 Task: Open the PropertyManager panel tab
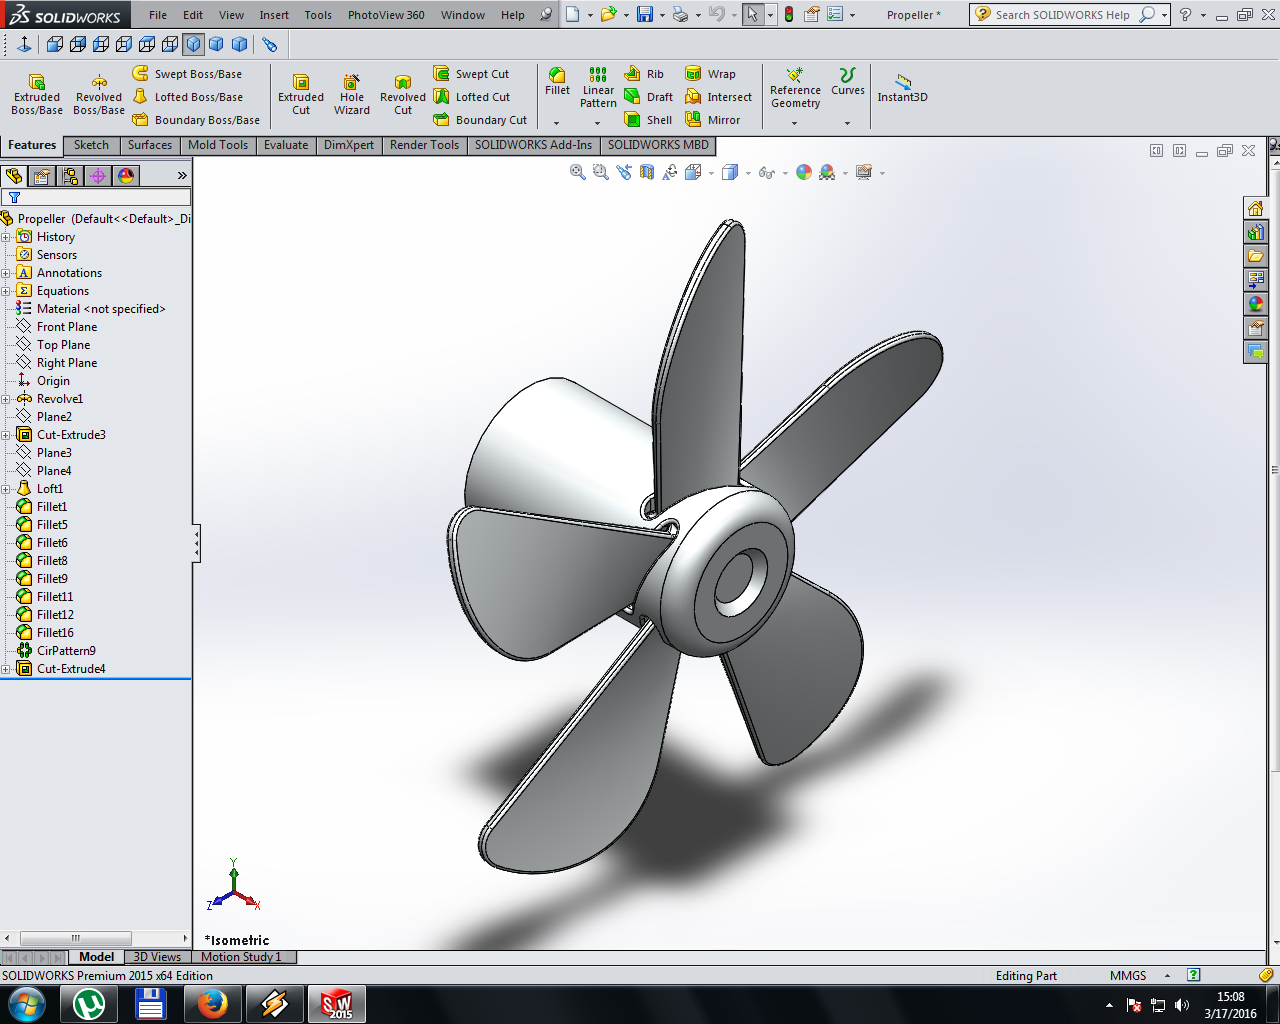pyautogui.click(x=41, y=176)
